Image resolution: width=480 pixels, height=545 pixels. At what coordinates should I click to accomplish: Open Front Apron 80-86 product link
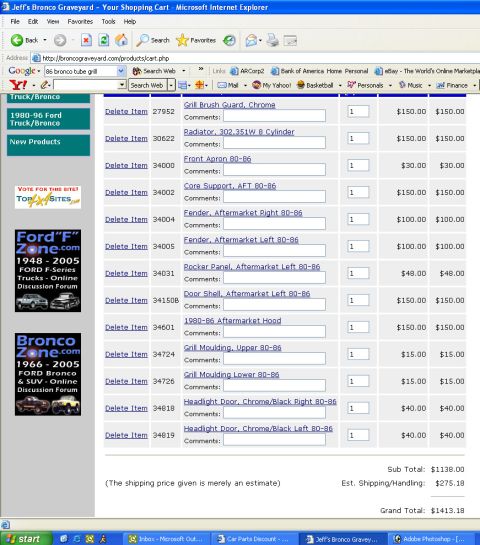pos(217,159)
